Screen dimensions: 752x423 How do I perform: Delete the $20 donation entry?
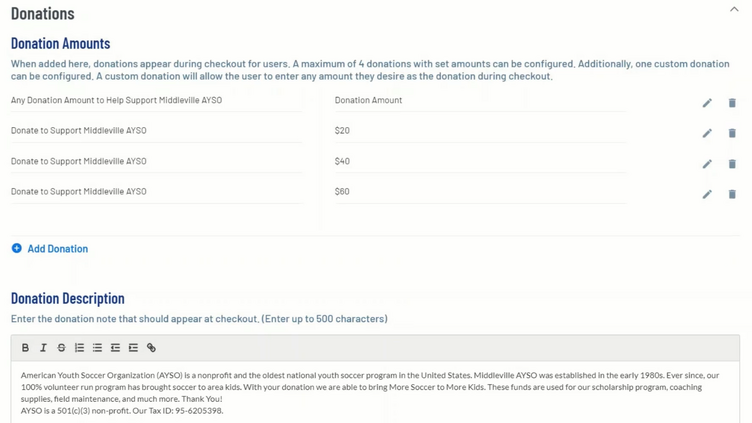click(732, 133)
